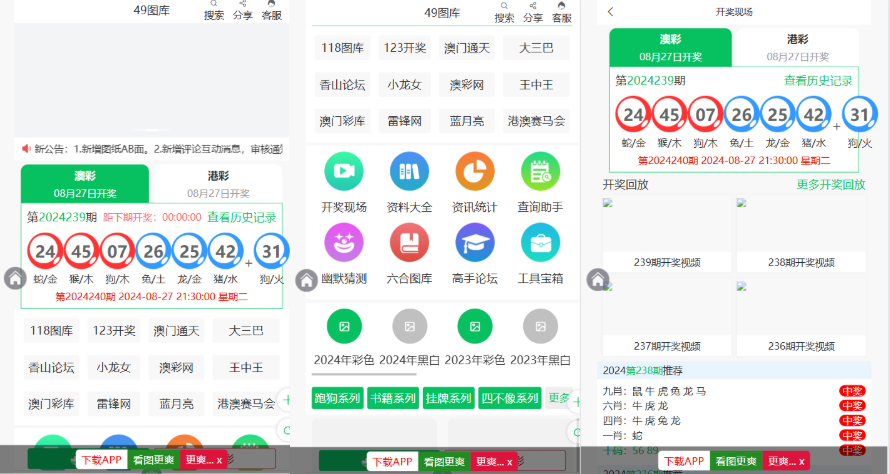
Task: Play the 237期开奖视频 thumbnail
Action: pos(667,317)
